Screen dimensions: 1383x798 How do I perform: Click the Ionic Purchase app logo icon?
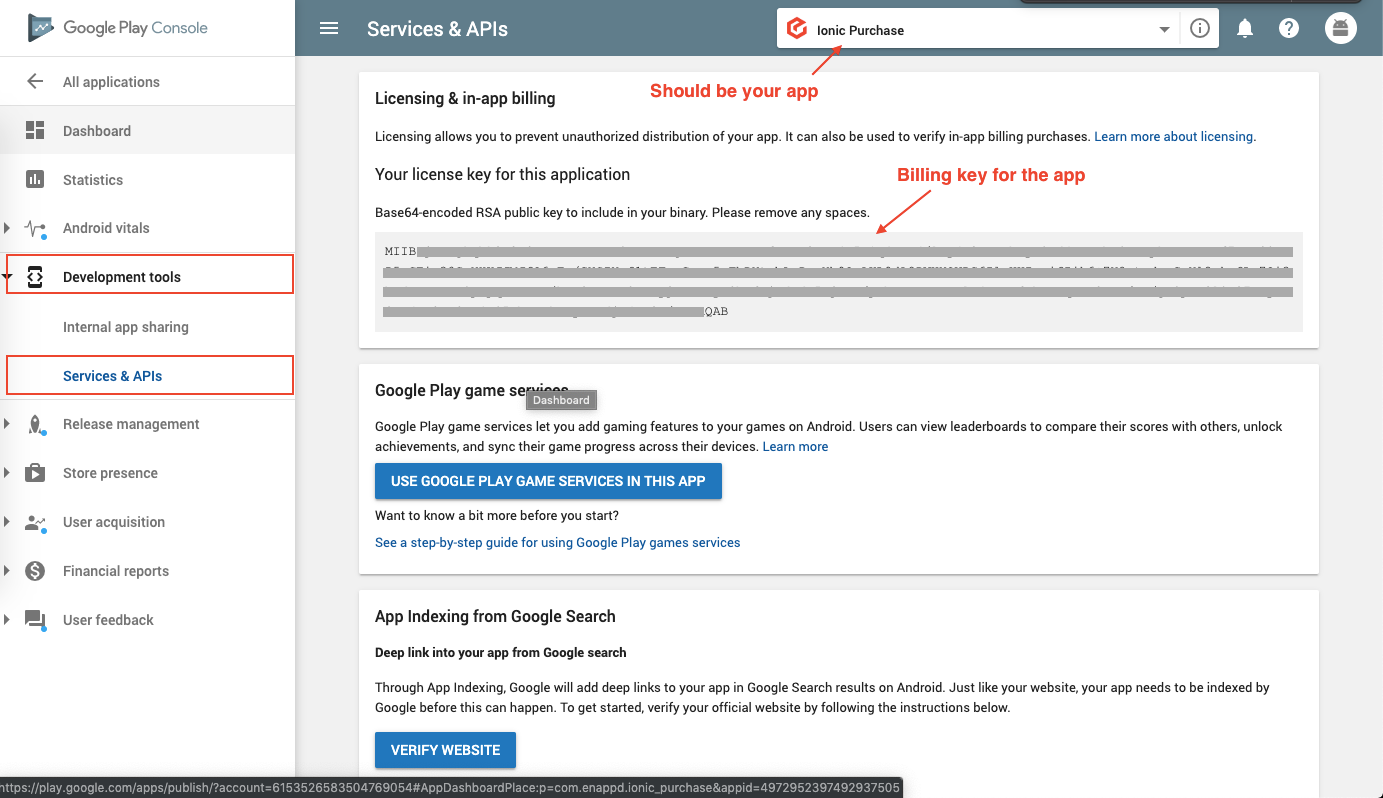click(797, 29)
